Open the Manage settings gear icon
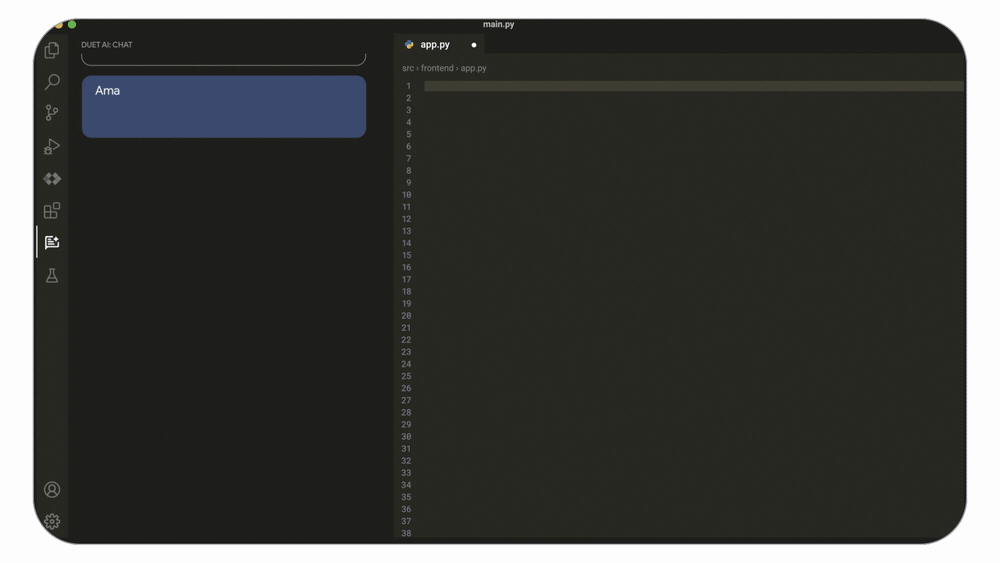 click(x=52, y=522)
